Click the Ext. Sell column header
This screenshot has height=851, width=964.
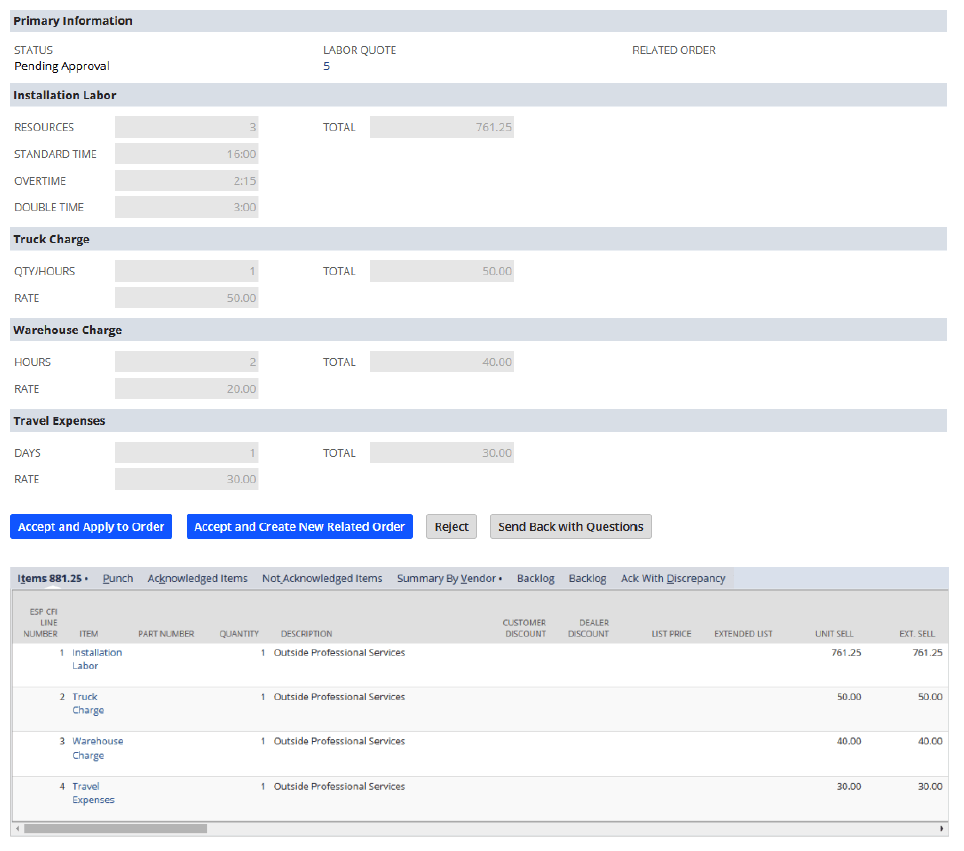point(917,633)
